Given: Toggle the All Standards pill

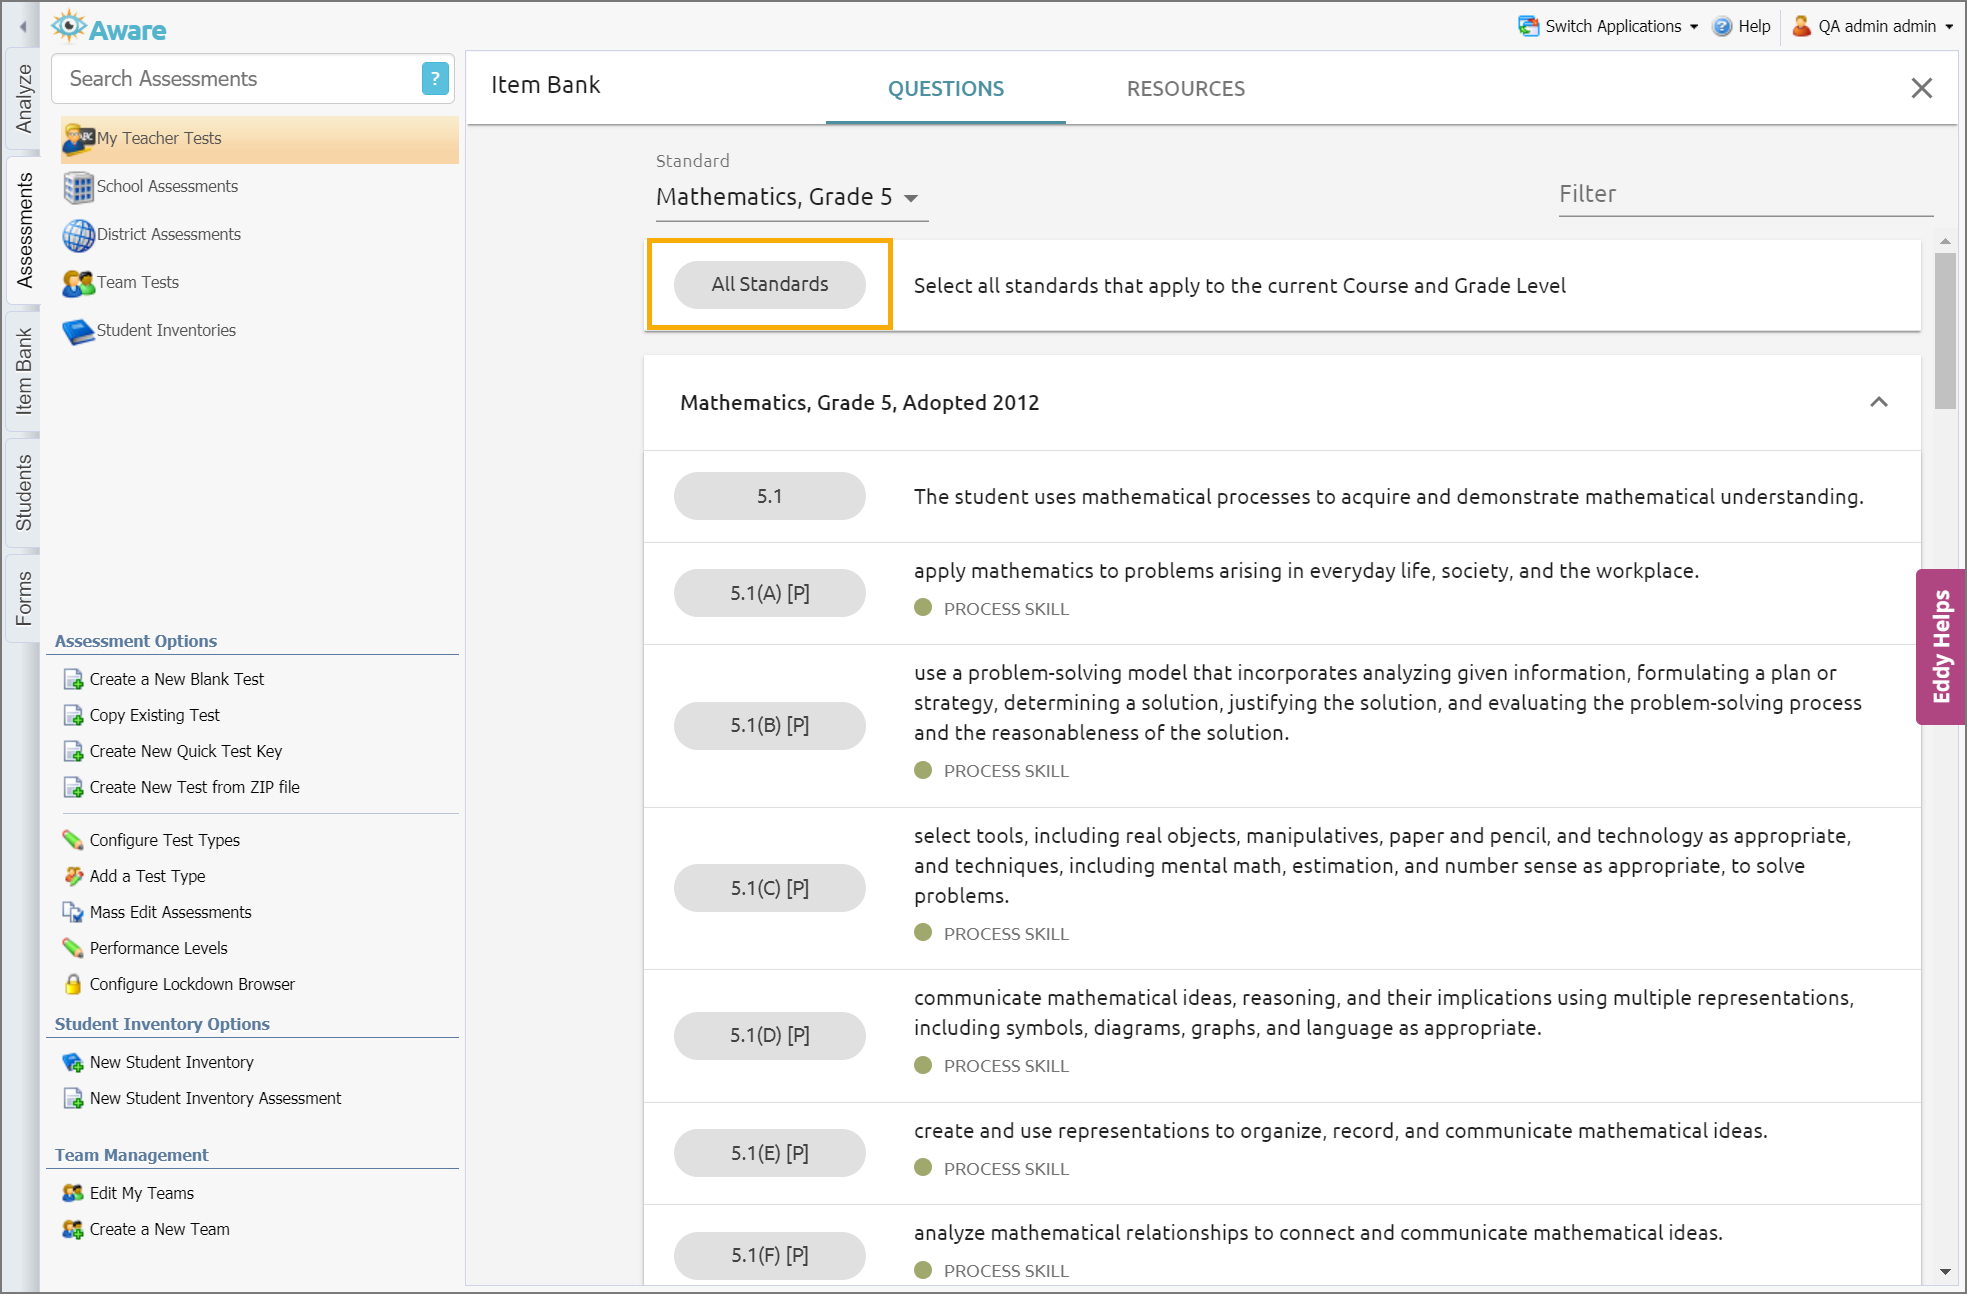Looking at the screenshot, I should tap(770, 285).
